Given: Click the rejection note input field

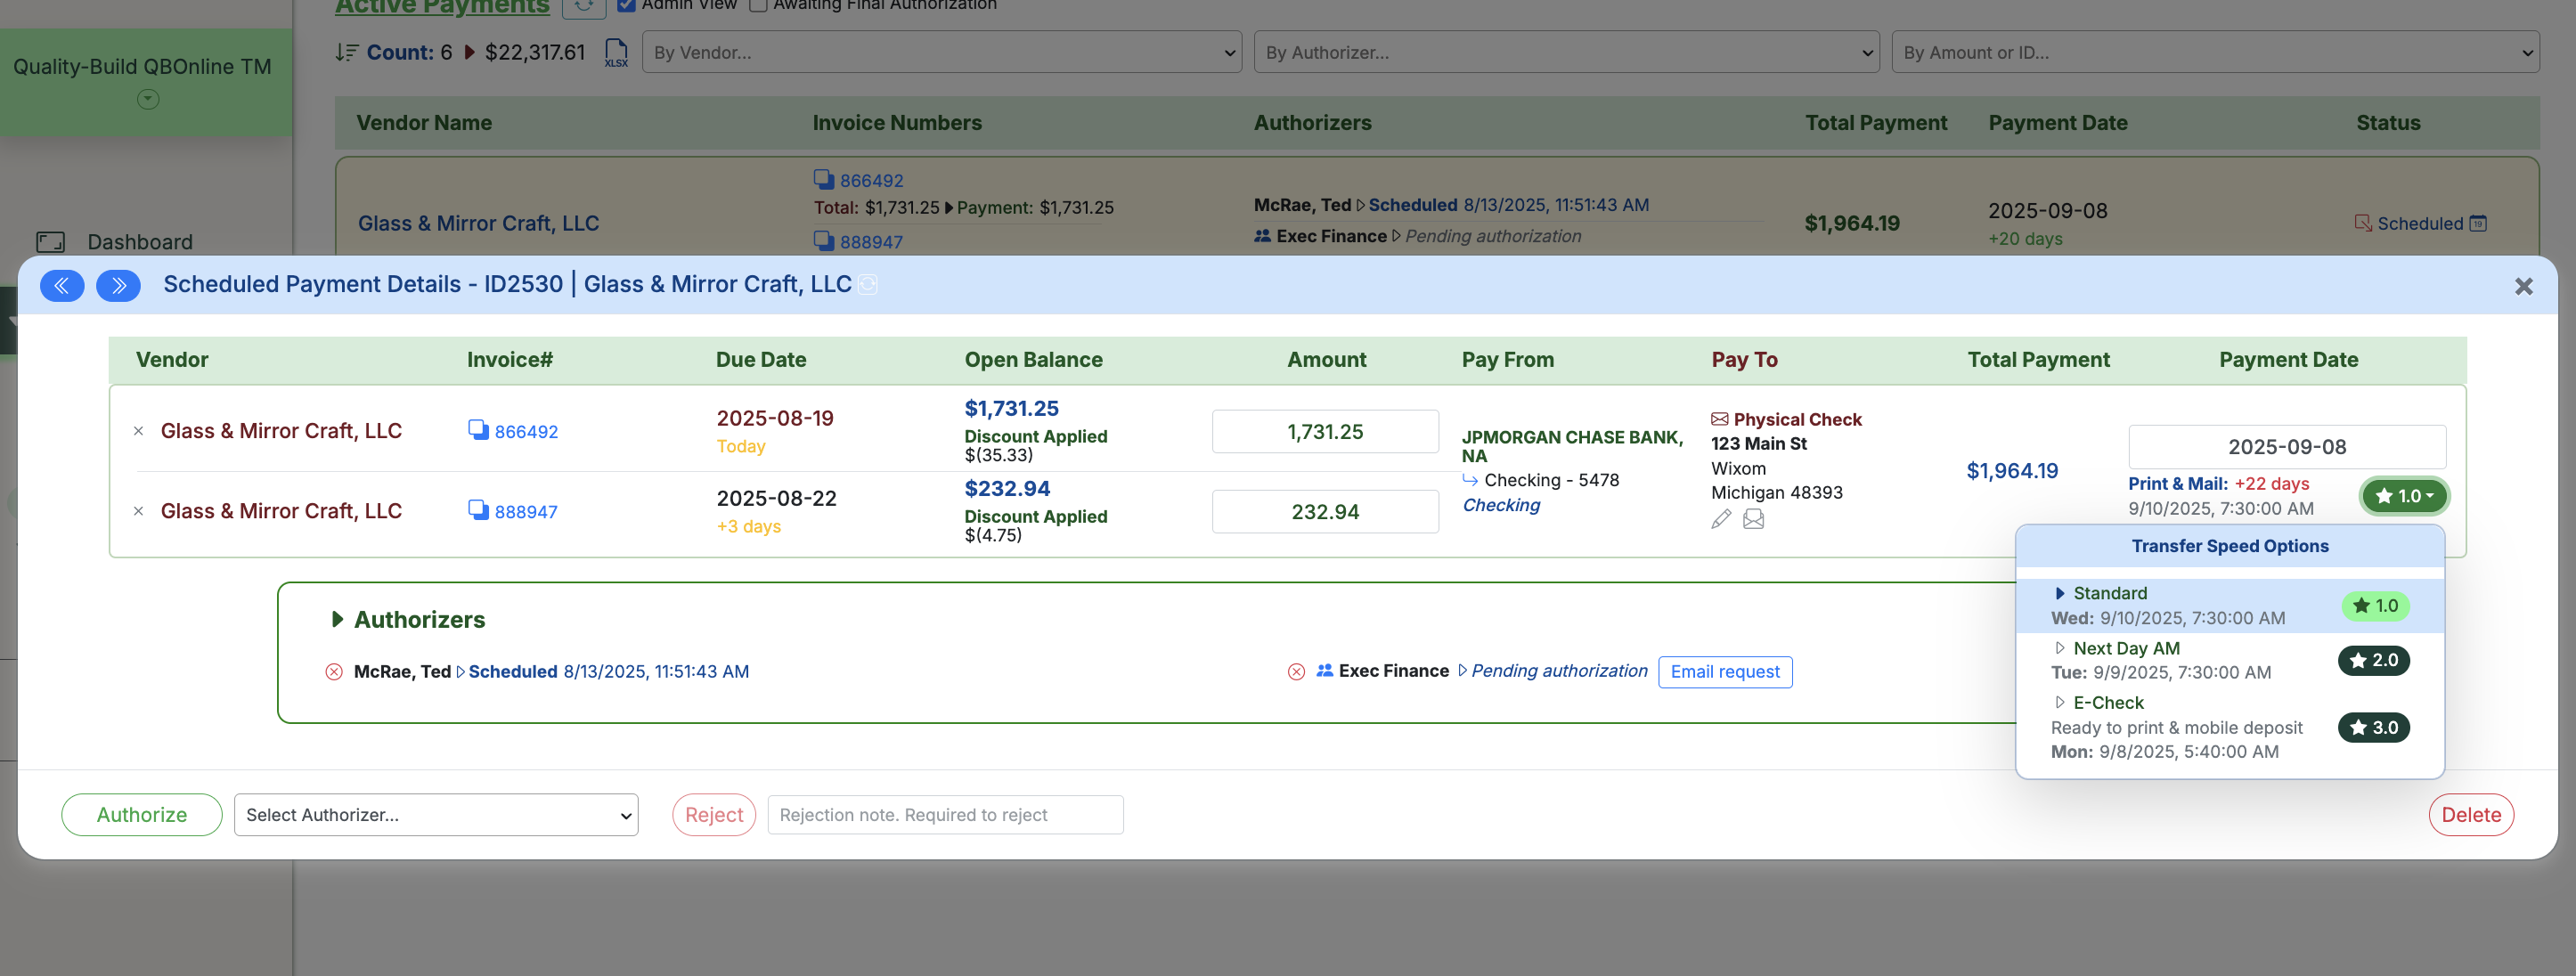Looking at the screenshot, I should [944, 815].
